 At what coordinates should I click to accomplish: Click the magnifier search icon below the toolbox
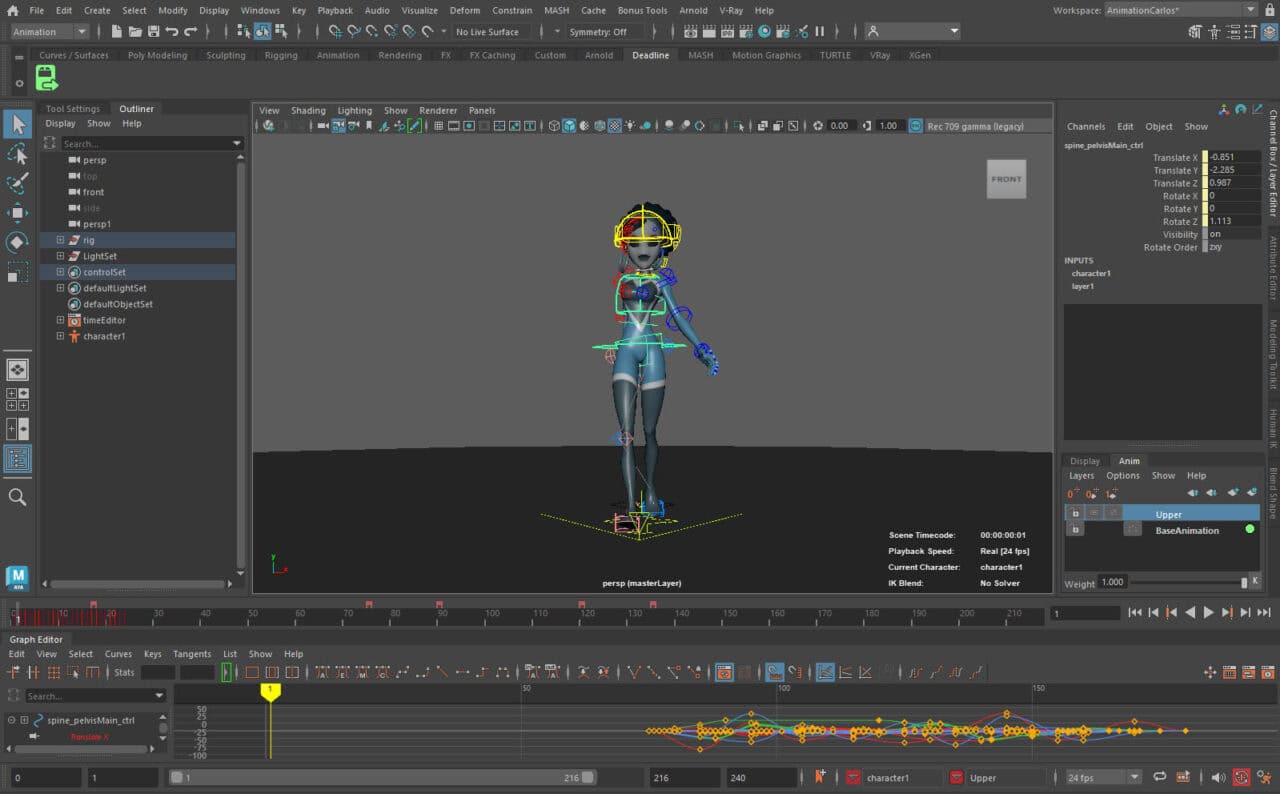click(x=18, y=497)
